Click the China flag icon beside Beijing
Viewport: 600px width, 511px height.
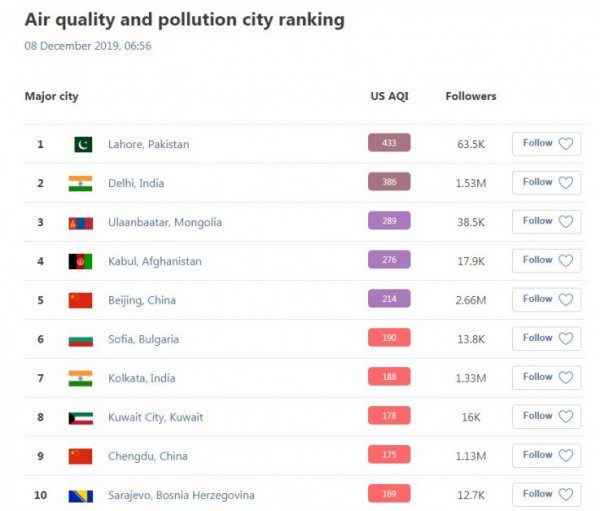tap(80, 300)
